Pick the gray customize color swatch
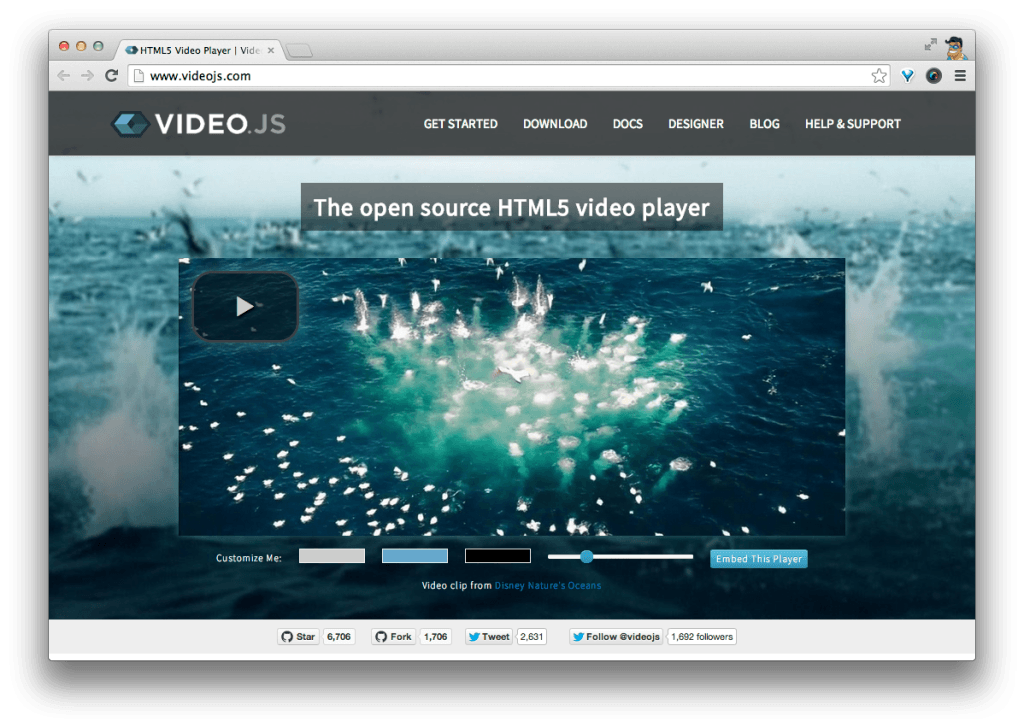 coord(332,556)
